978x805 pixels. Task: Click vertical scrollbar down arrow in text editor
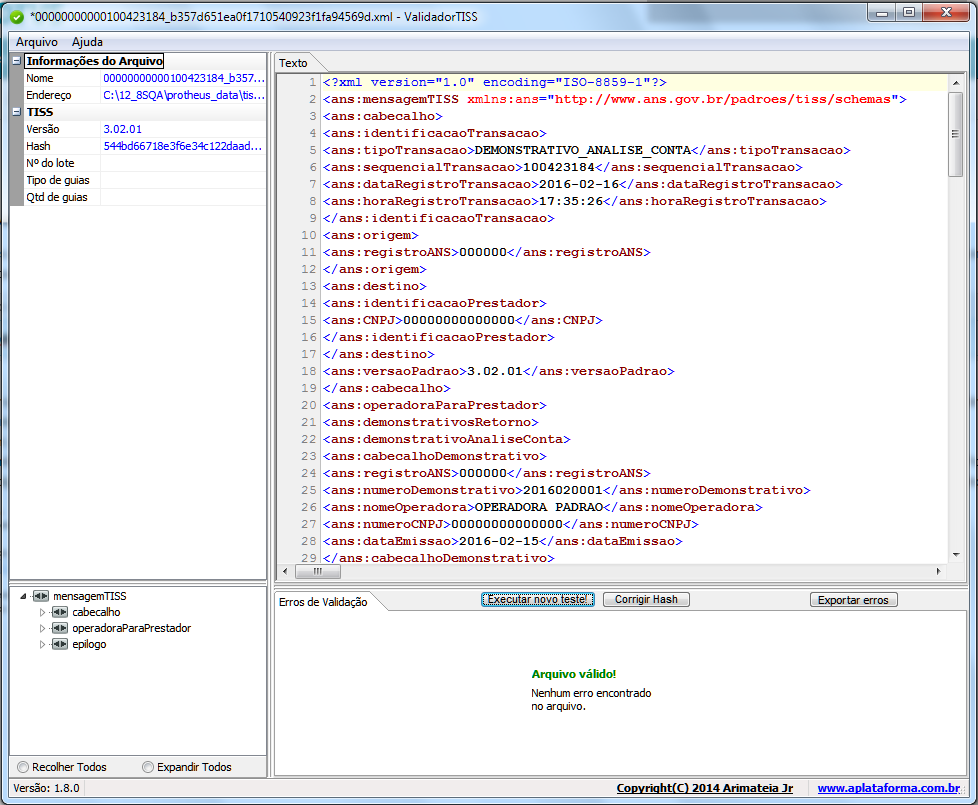tap(956, 555)
